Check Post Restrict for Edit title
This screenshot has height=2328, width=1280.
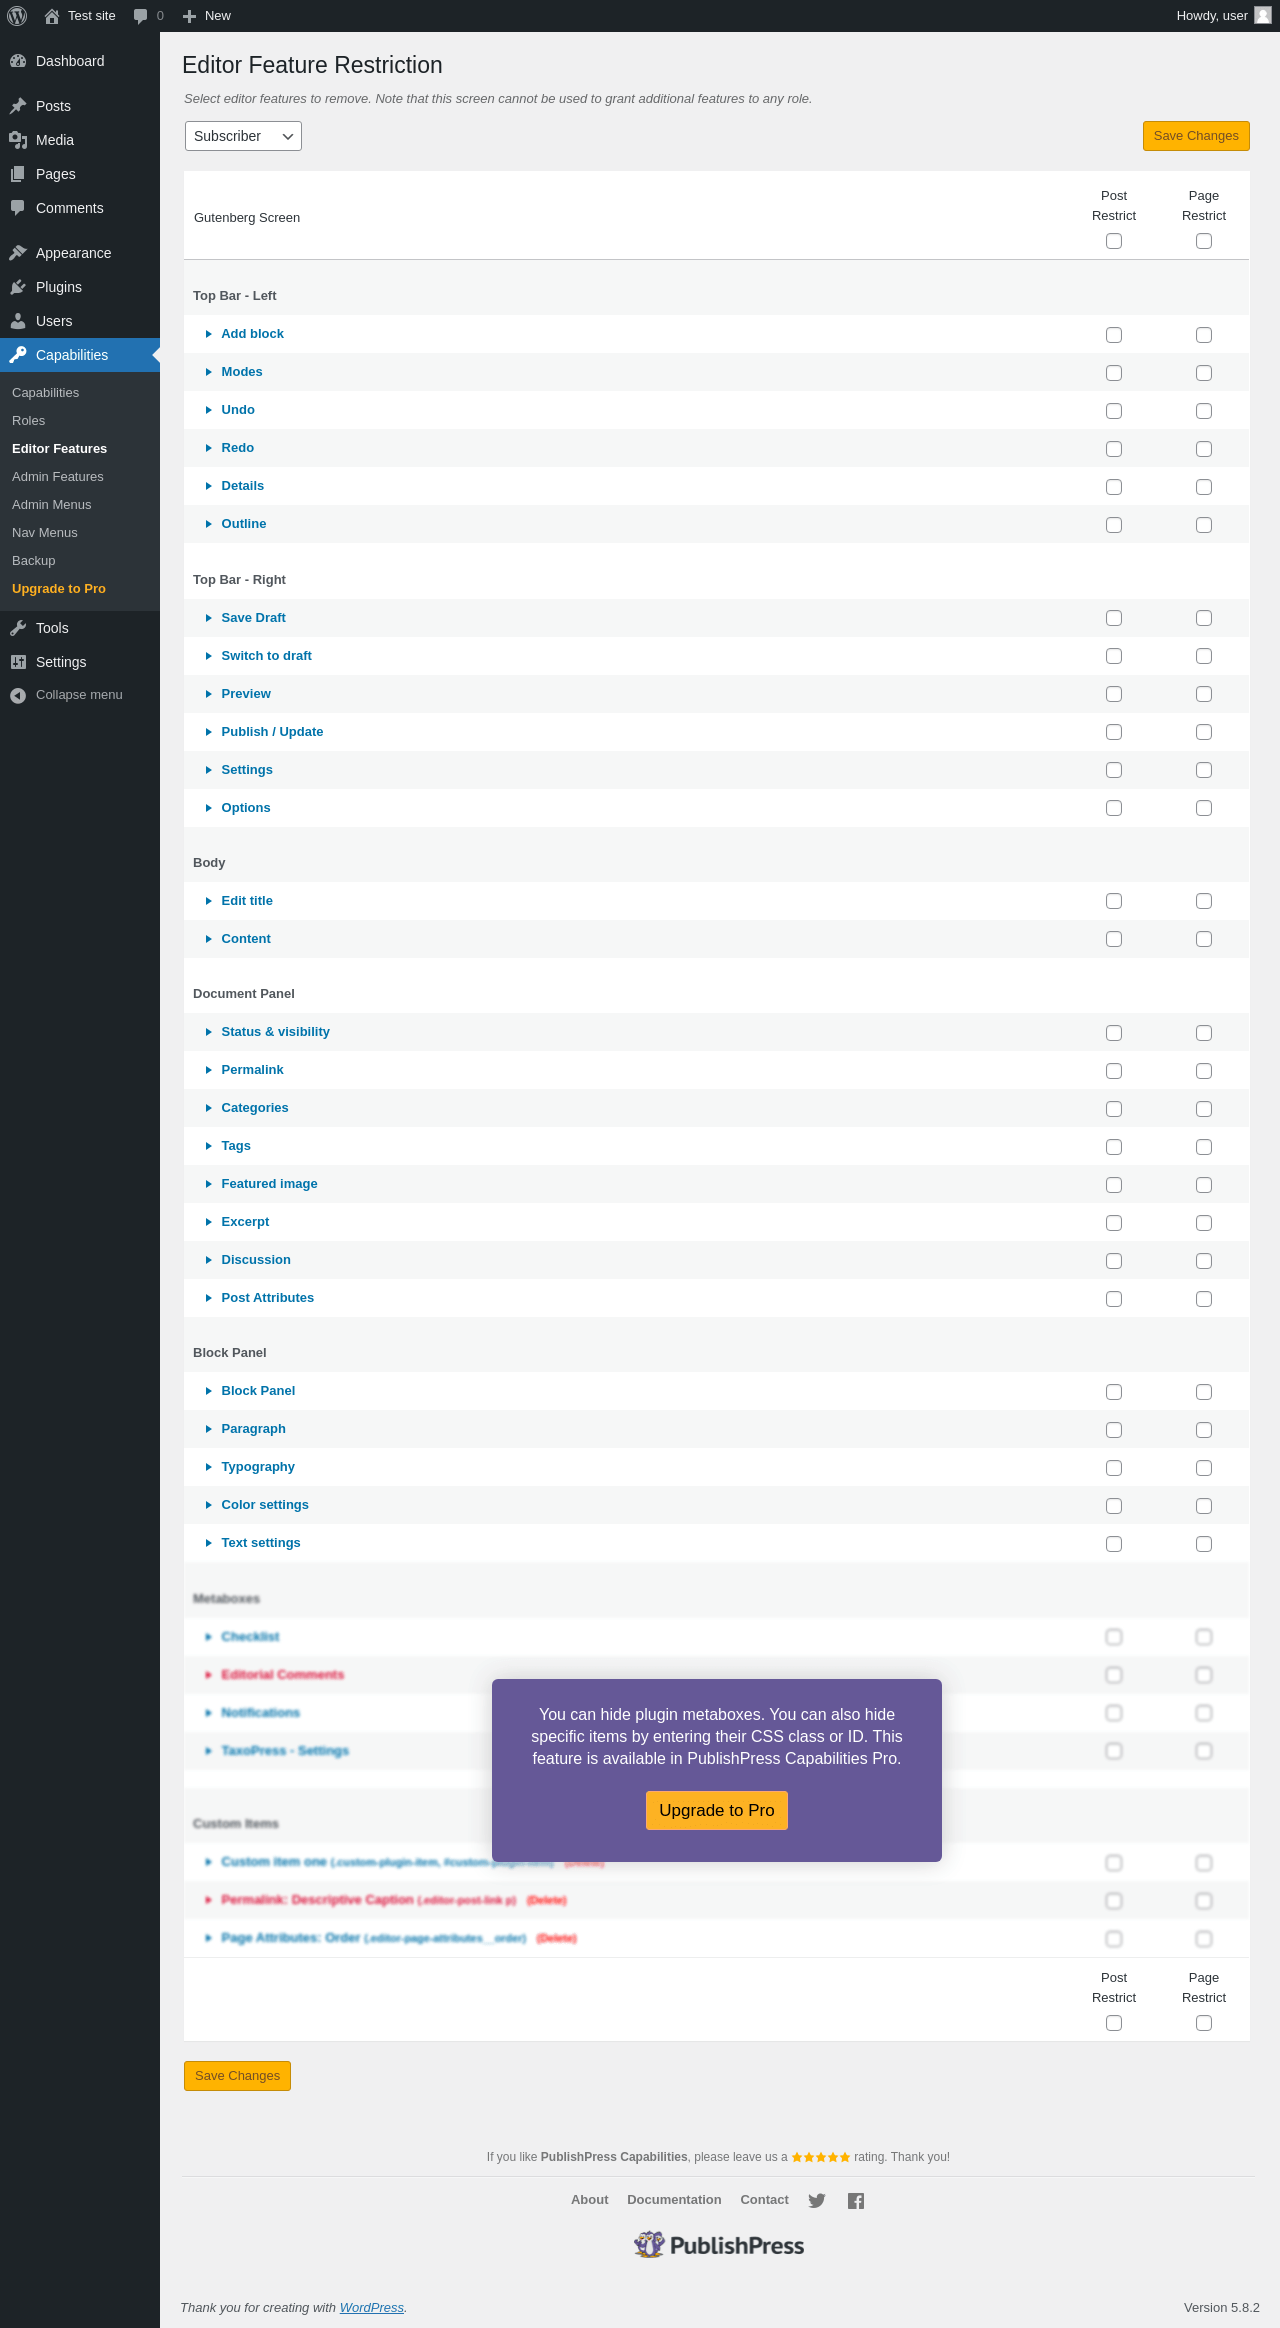pyautogui.click(x=1114, y=901)
